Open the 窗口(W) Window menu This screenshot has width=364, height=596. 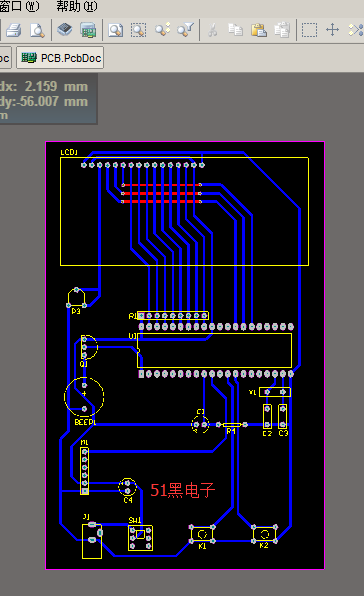point(19,6)
